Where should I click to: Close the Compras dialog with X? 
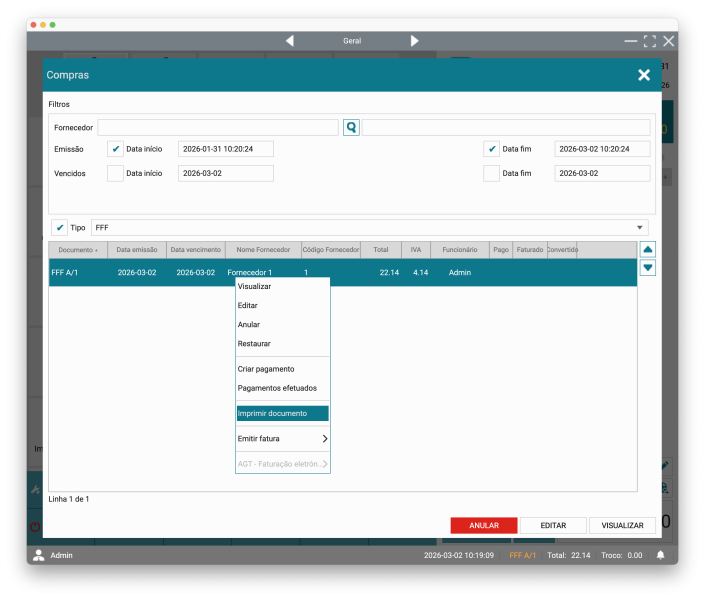click(x=644, y=75)
